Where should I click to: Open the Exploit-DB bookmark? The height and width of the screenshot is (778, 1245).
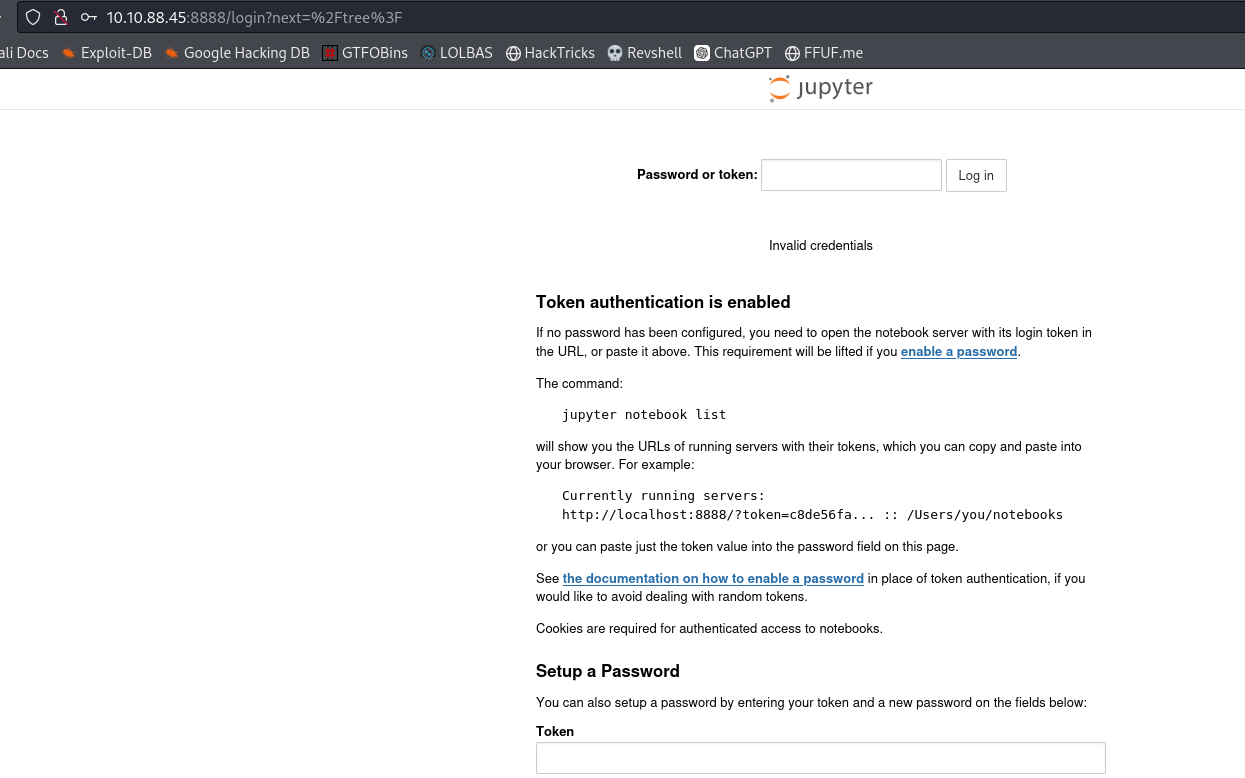tap(106, 53)
